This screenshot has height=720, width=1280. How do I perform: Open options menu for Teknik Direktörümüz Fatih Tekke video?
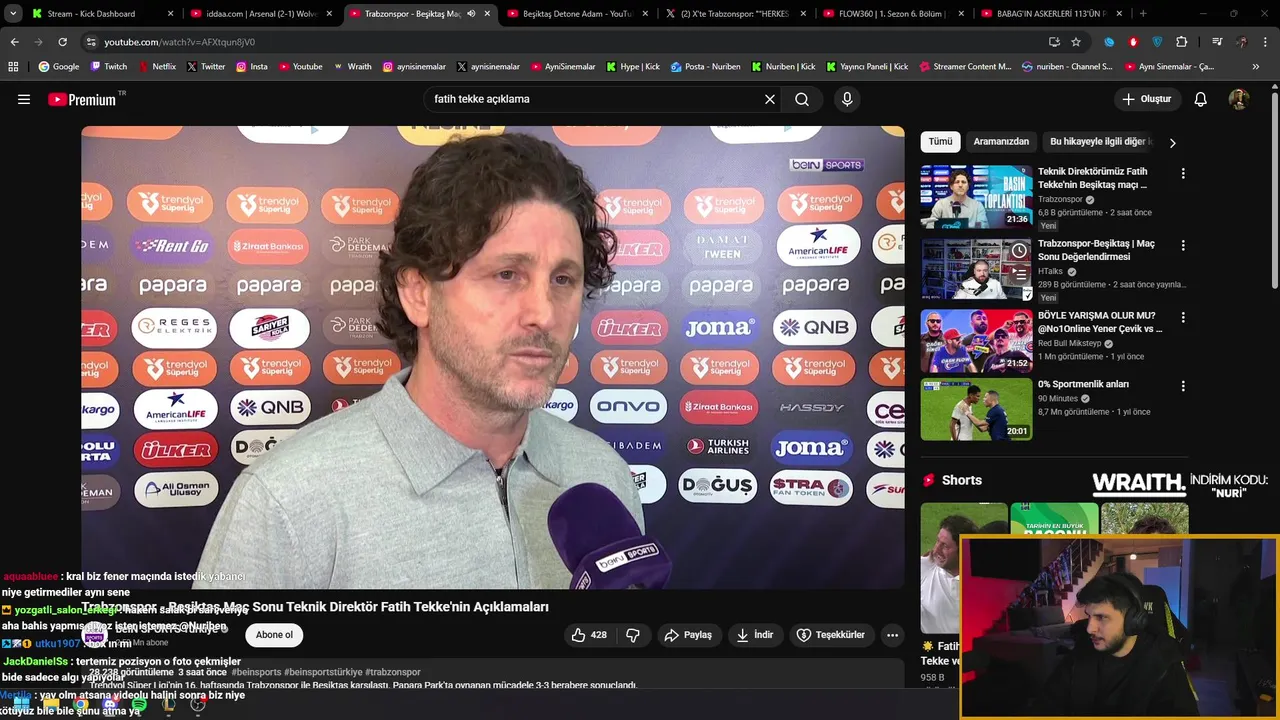[x=1183, y=173]
